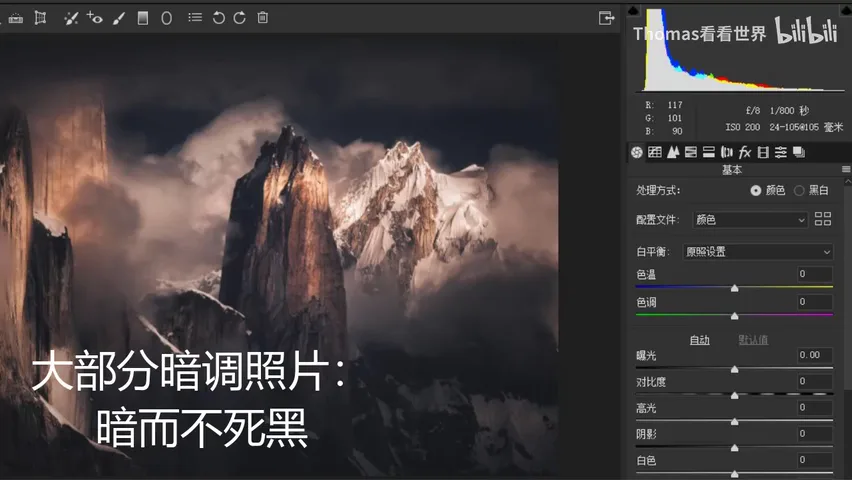The image size is (852, 480).
Task: Open the HSL adjustments tab
Action: (691, 153)
